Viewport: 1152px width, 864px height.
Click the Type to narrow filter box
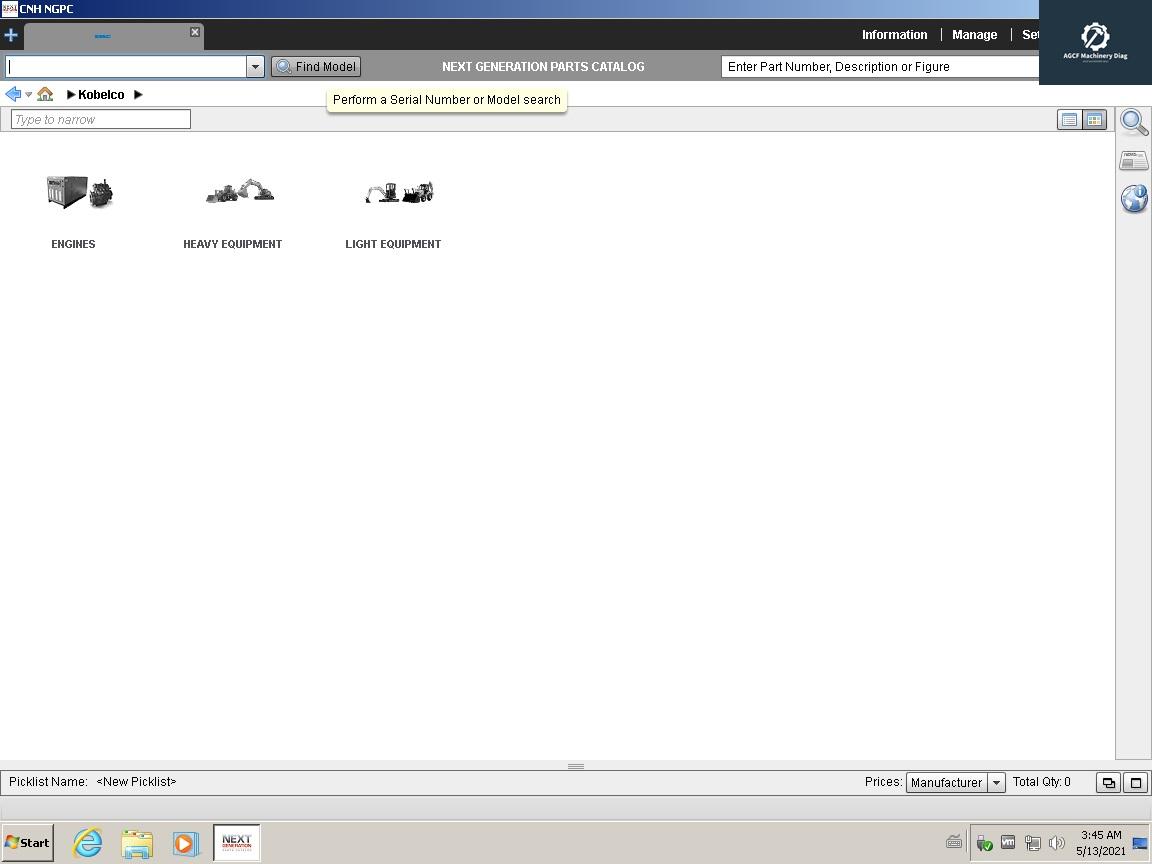pos(99,118)
